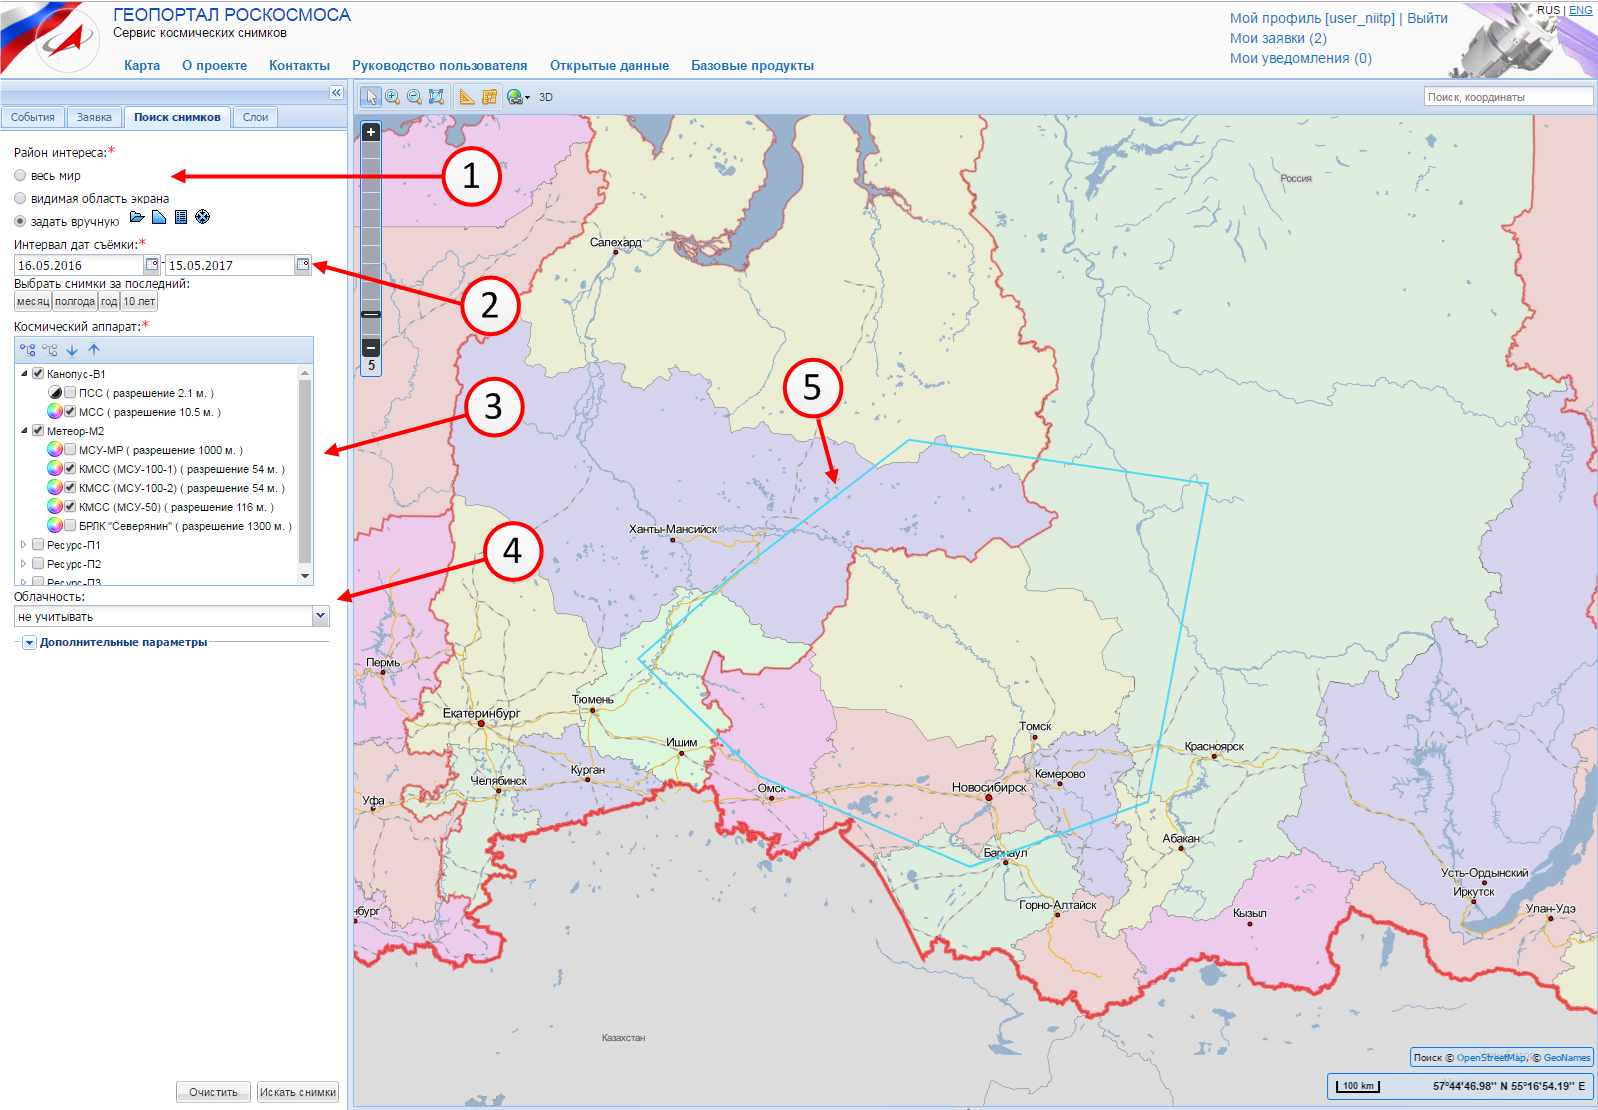
Task: Expand the Ресурс-П1 tree node
Action: pos(24,545)
